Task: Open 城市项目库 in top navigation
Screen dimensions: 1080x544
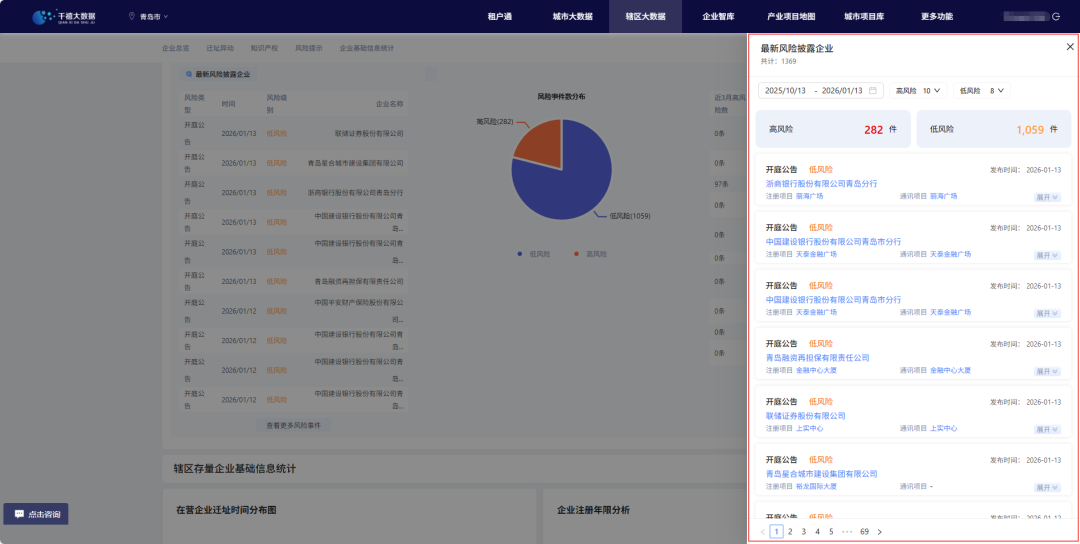Action: click(x=864, y=17)
